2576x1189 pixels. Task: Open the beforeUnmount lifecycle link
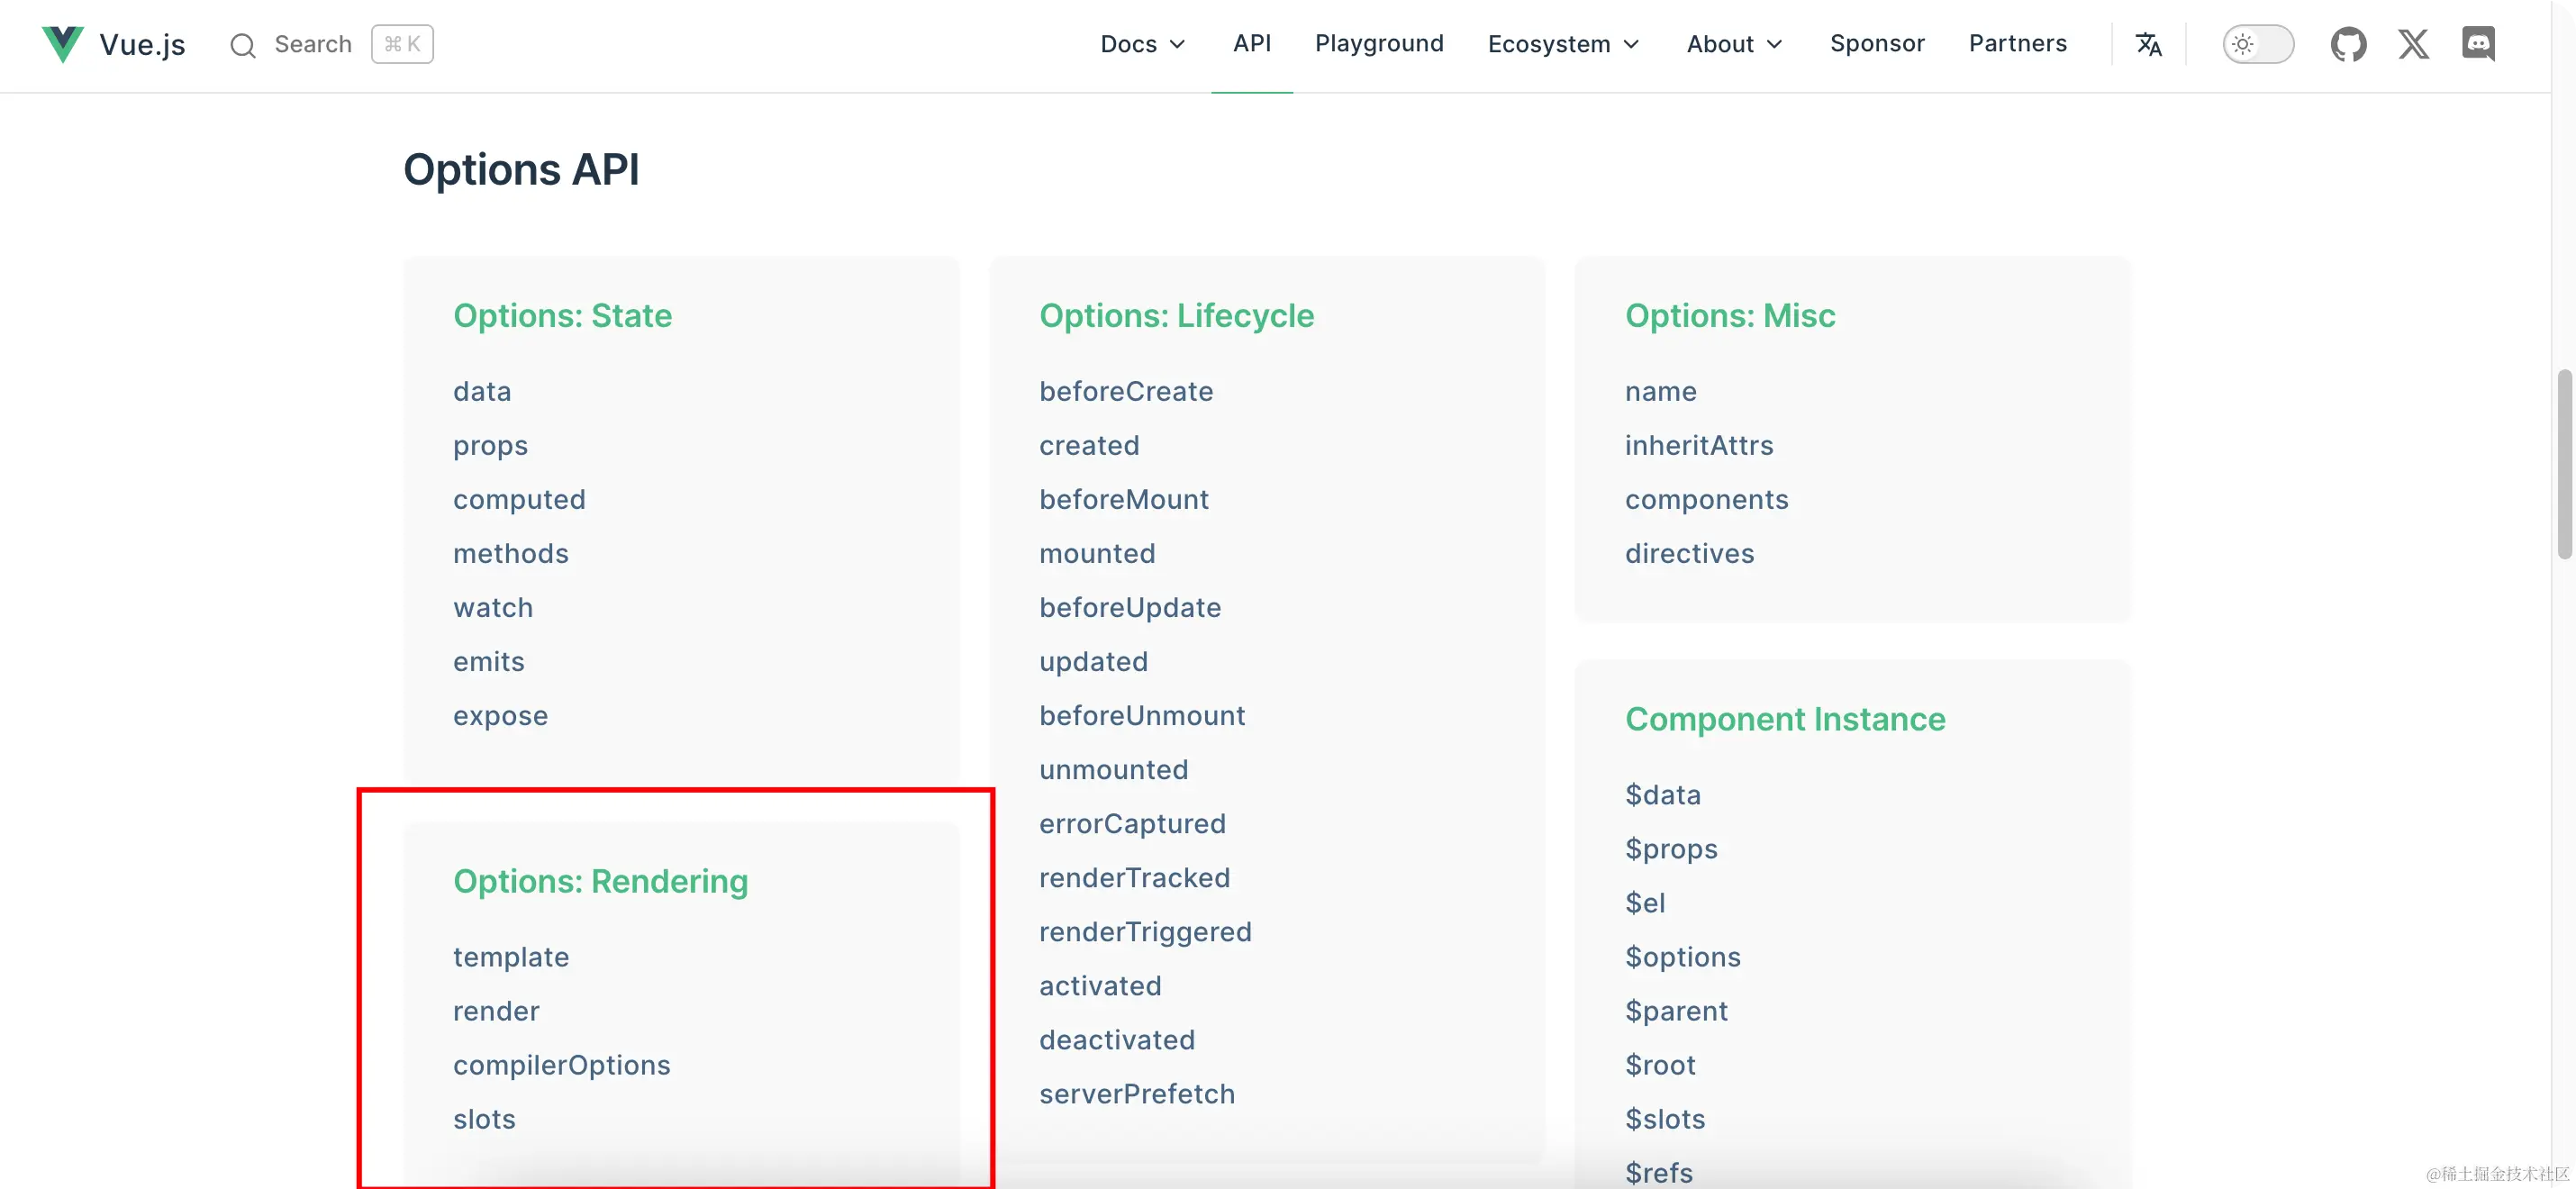[1142, 716]
